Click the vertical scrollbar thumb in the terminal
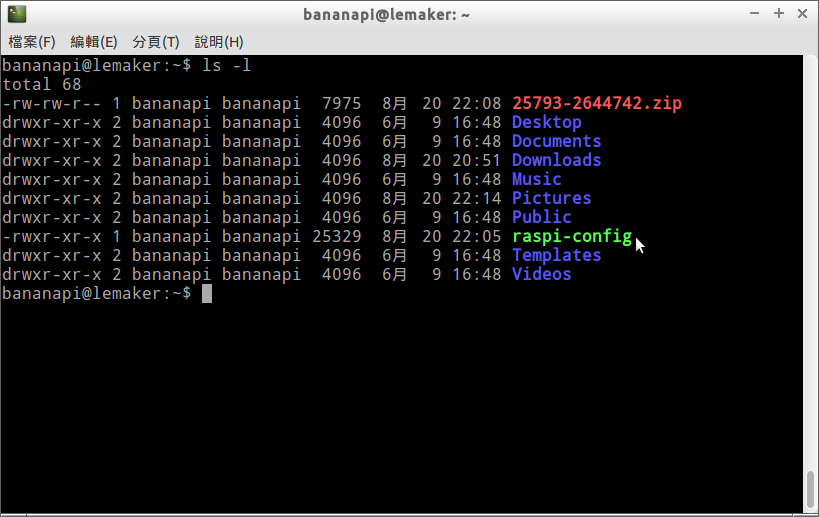The height and width of the screenshot is (517, 819). pos(810,488)
